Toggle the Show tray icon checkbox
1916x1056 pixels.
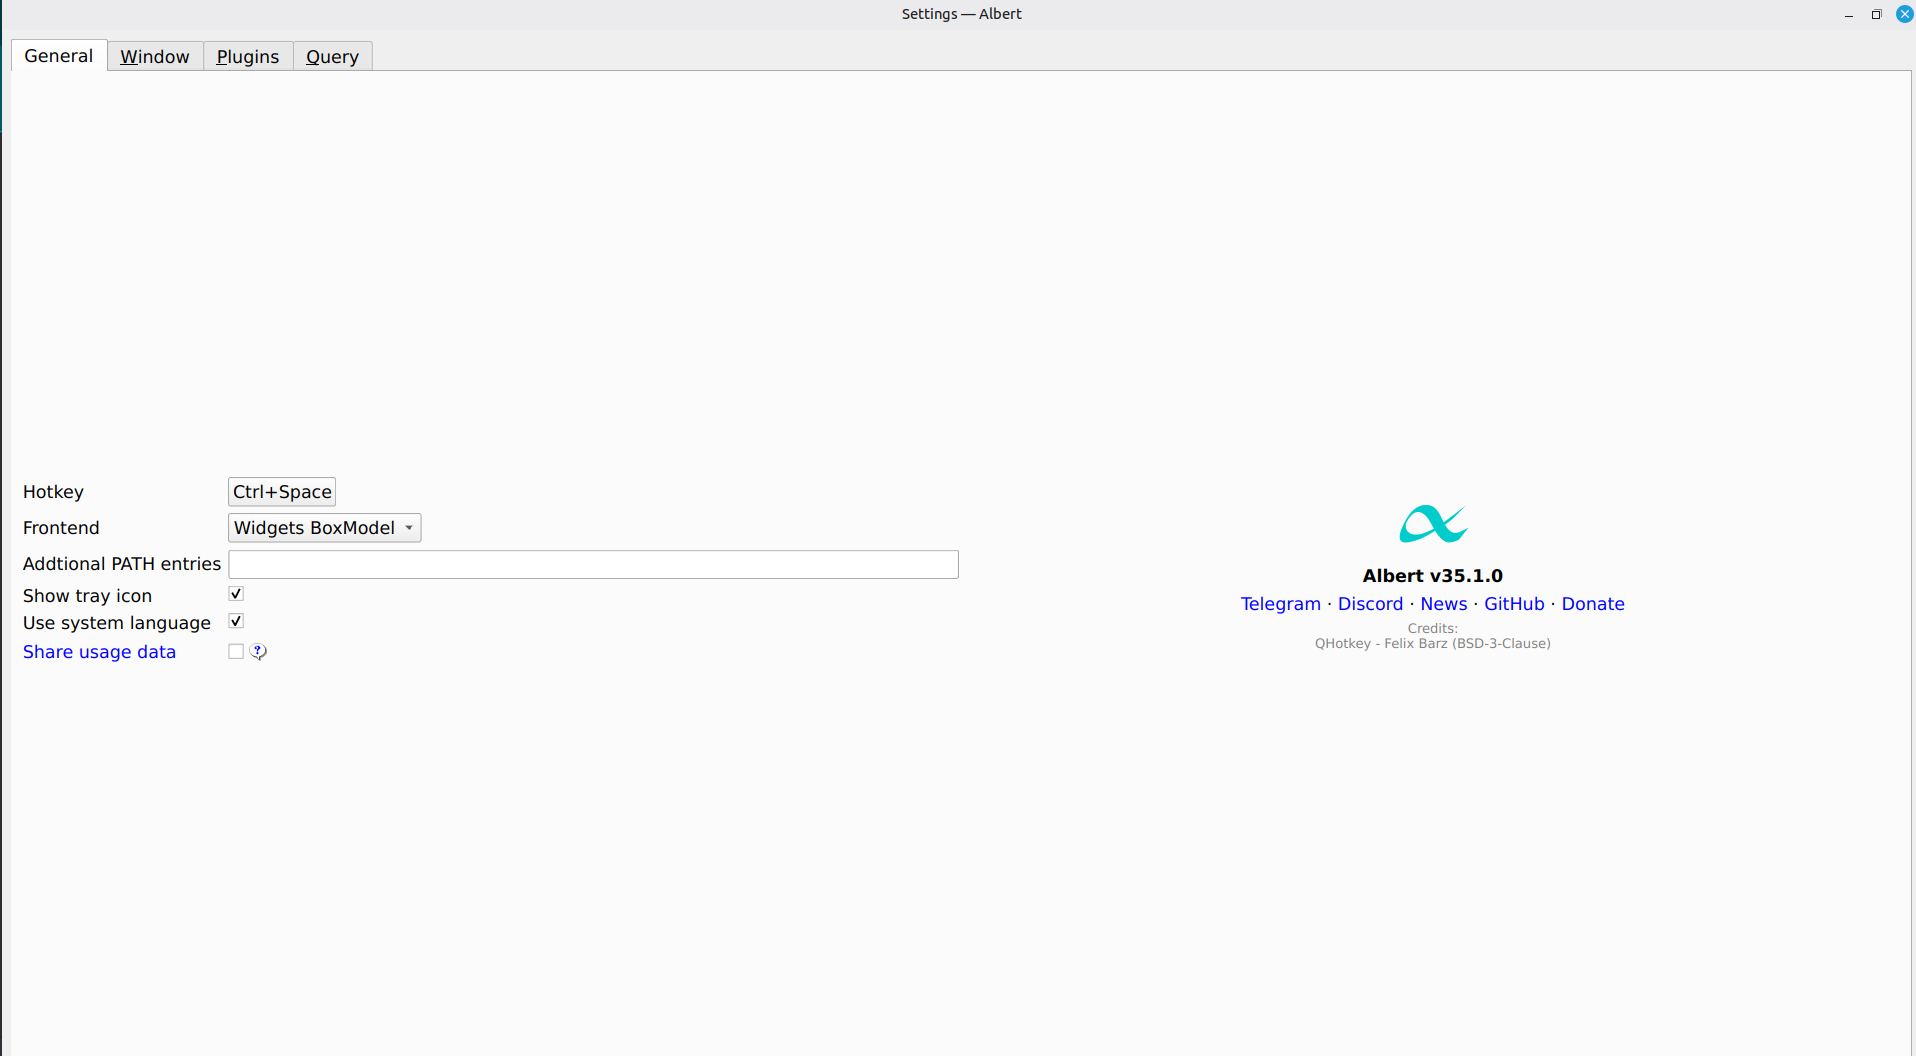pyautogui.click(x=236, y=594)
